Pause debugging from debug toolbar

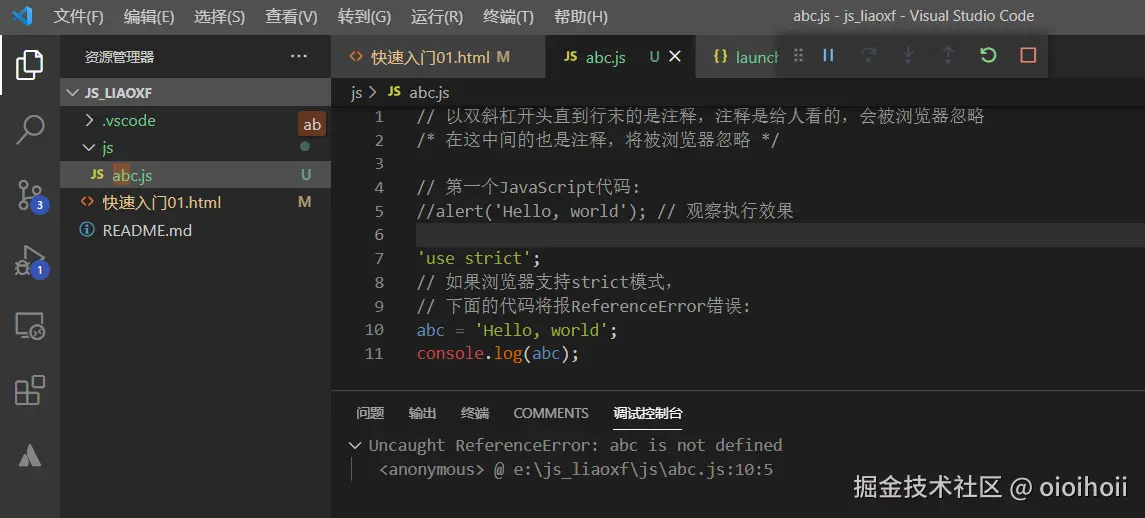828,55
